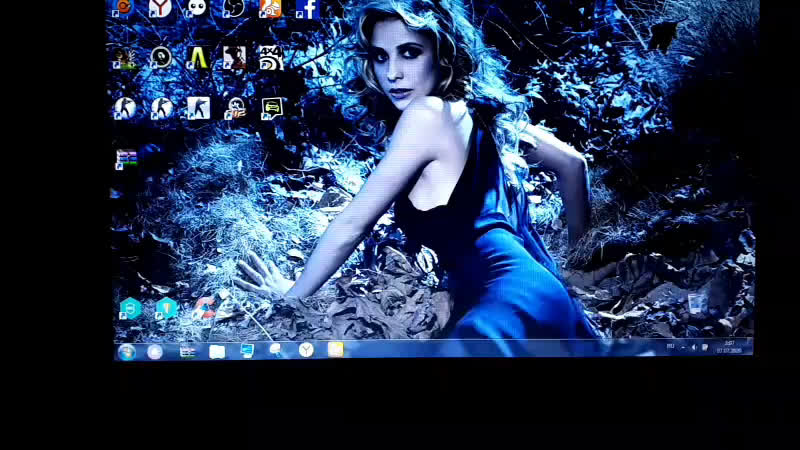The width and height of the screenshot is (800, 450).
Task: Open Yandex Browser from the taskbar
Action: point(306,350)
